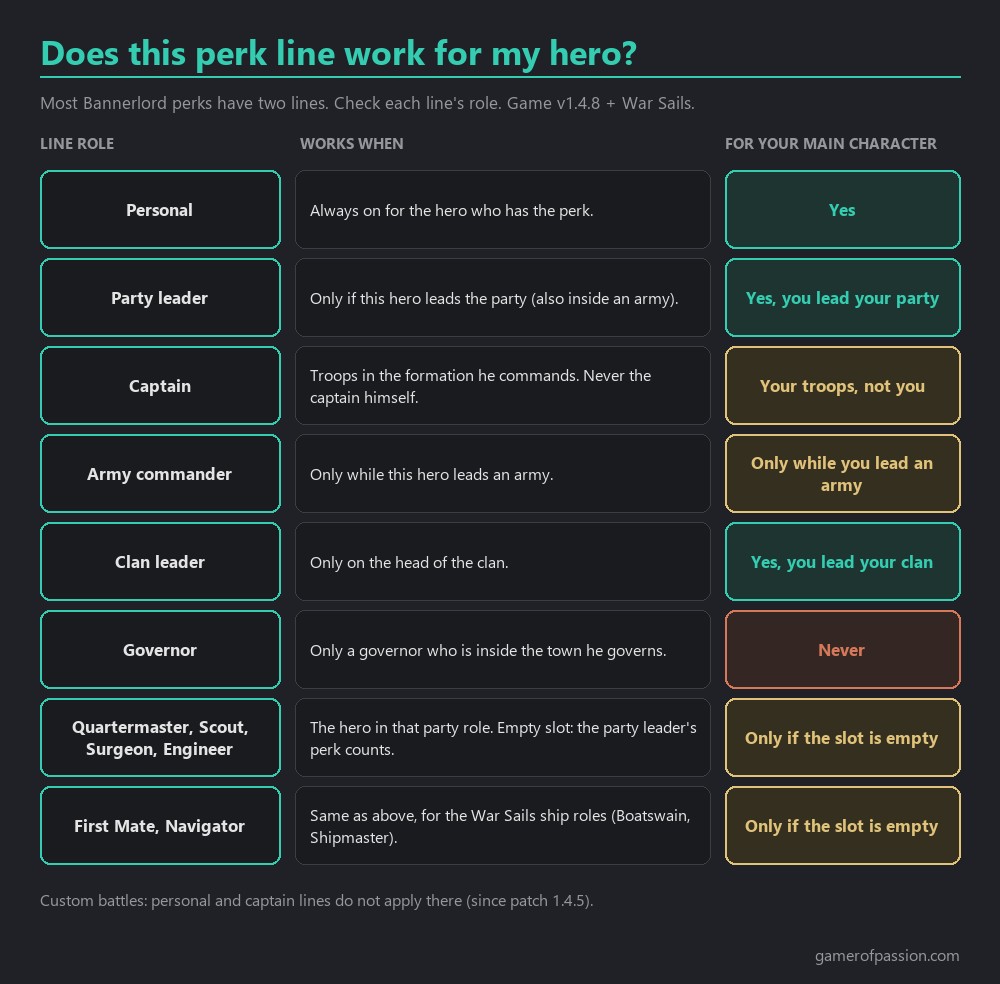The height and width of the screenshot is (984, 1000).
Task: Click the Personal line role box
Action: 160,210
